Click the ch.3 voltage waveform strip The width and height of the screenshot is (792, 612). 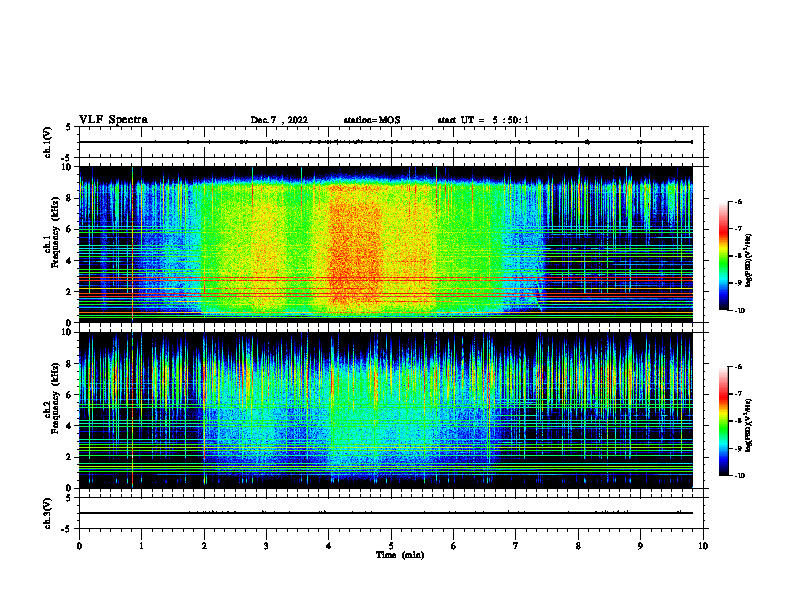[x=391, y=513]
